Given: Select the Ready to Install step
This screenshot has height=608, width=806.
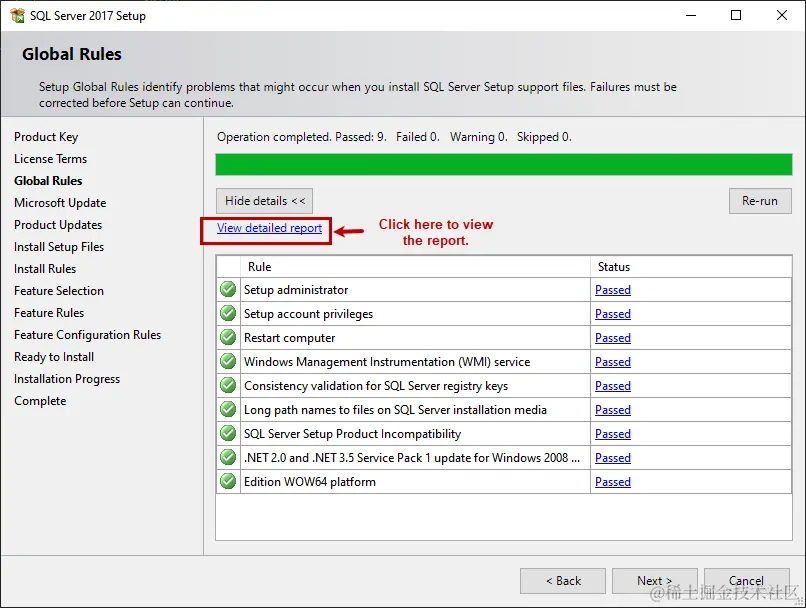Looking at the screenshot, I should pos(54,357).
